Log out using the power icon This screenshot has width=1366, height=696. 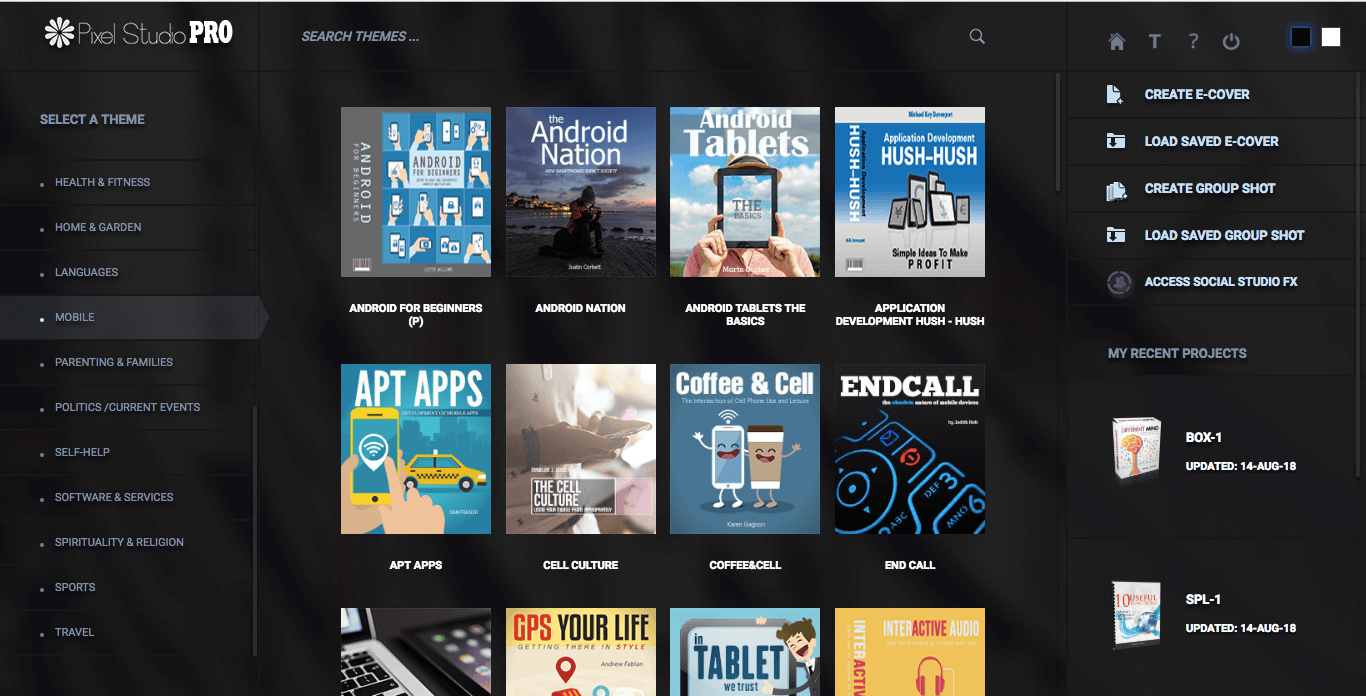click(x=1231, y=41)
